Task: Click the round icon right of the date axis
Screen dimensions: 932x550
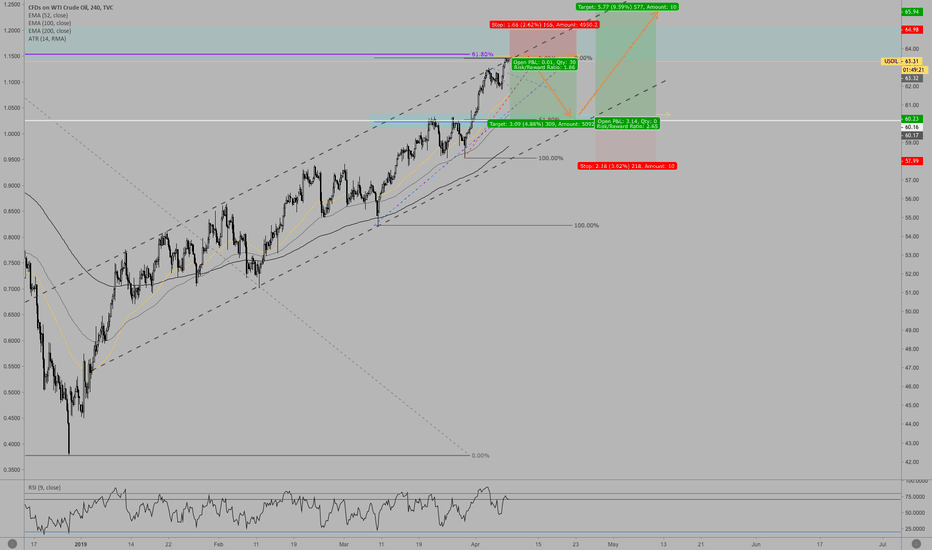Action: (x=916, y=543)
